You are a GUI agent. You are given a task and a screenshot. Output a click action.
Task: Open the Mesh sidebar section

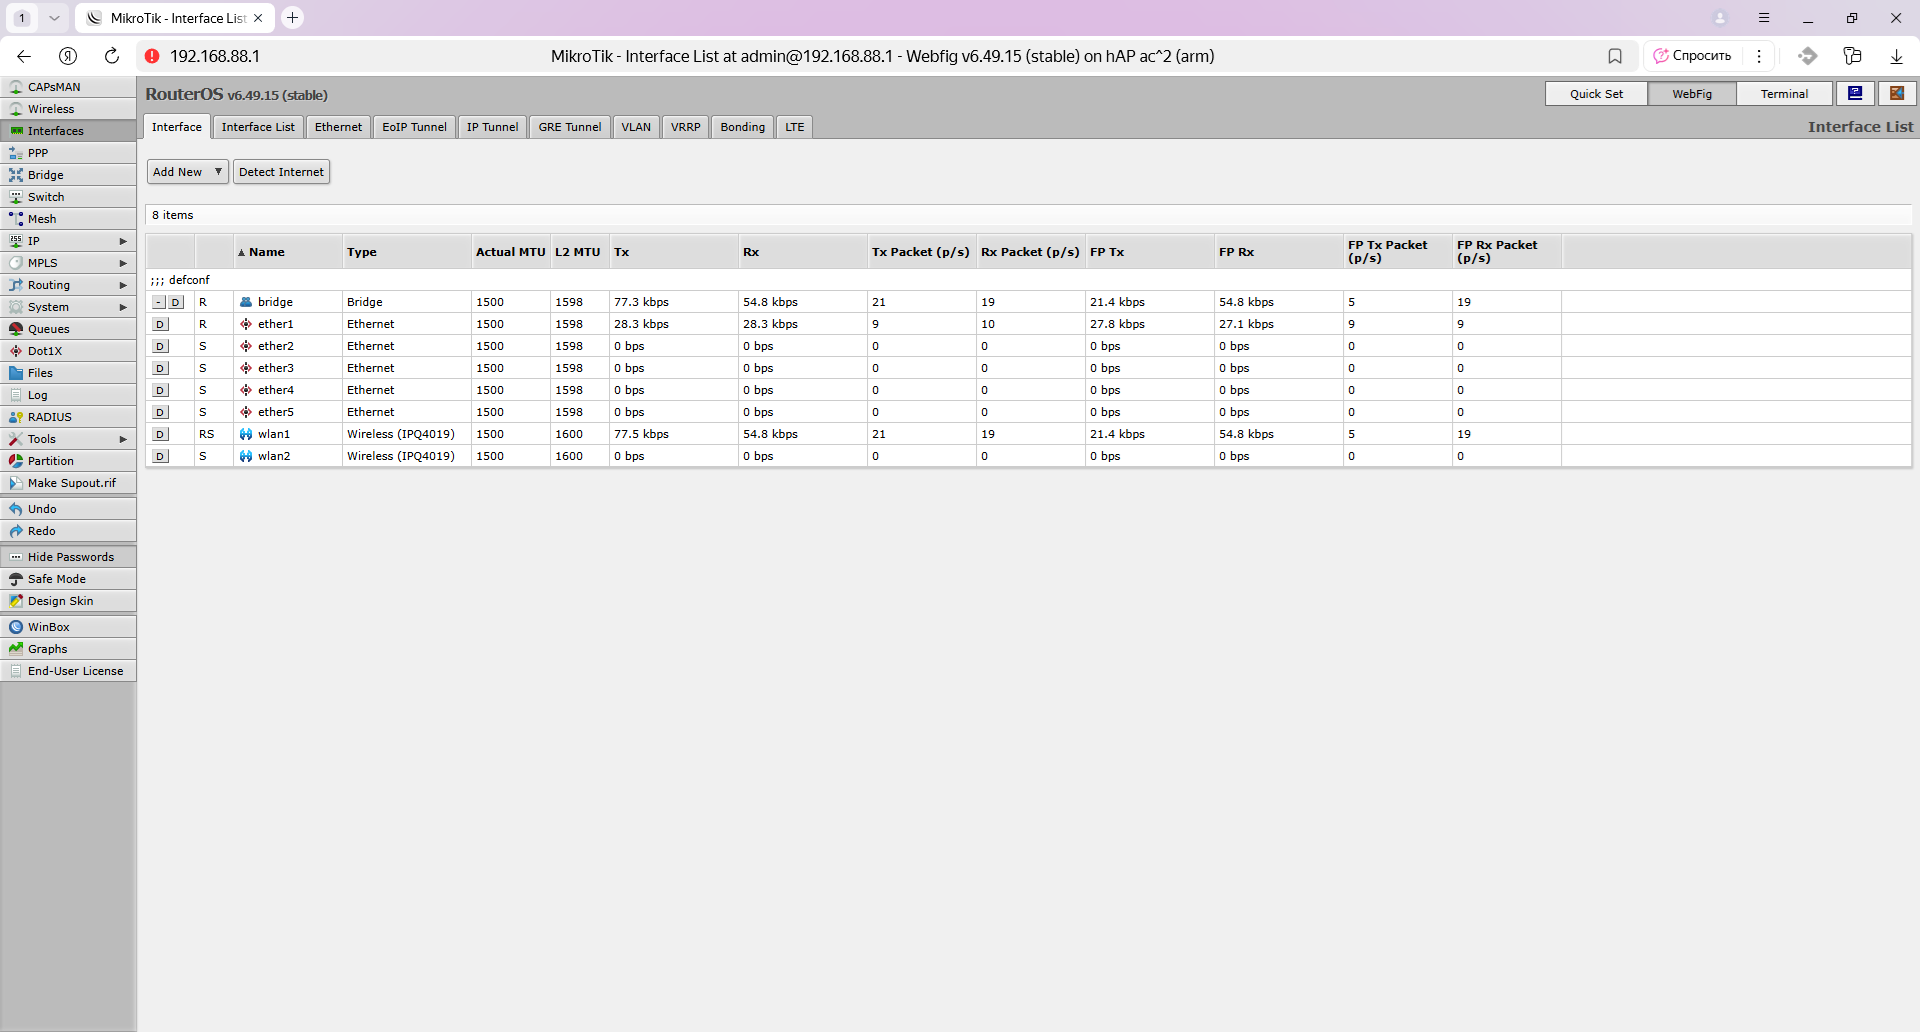coord(68,219)
